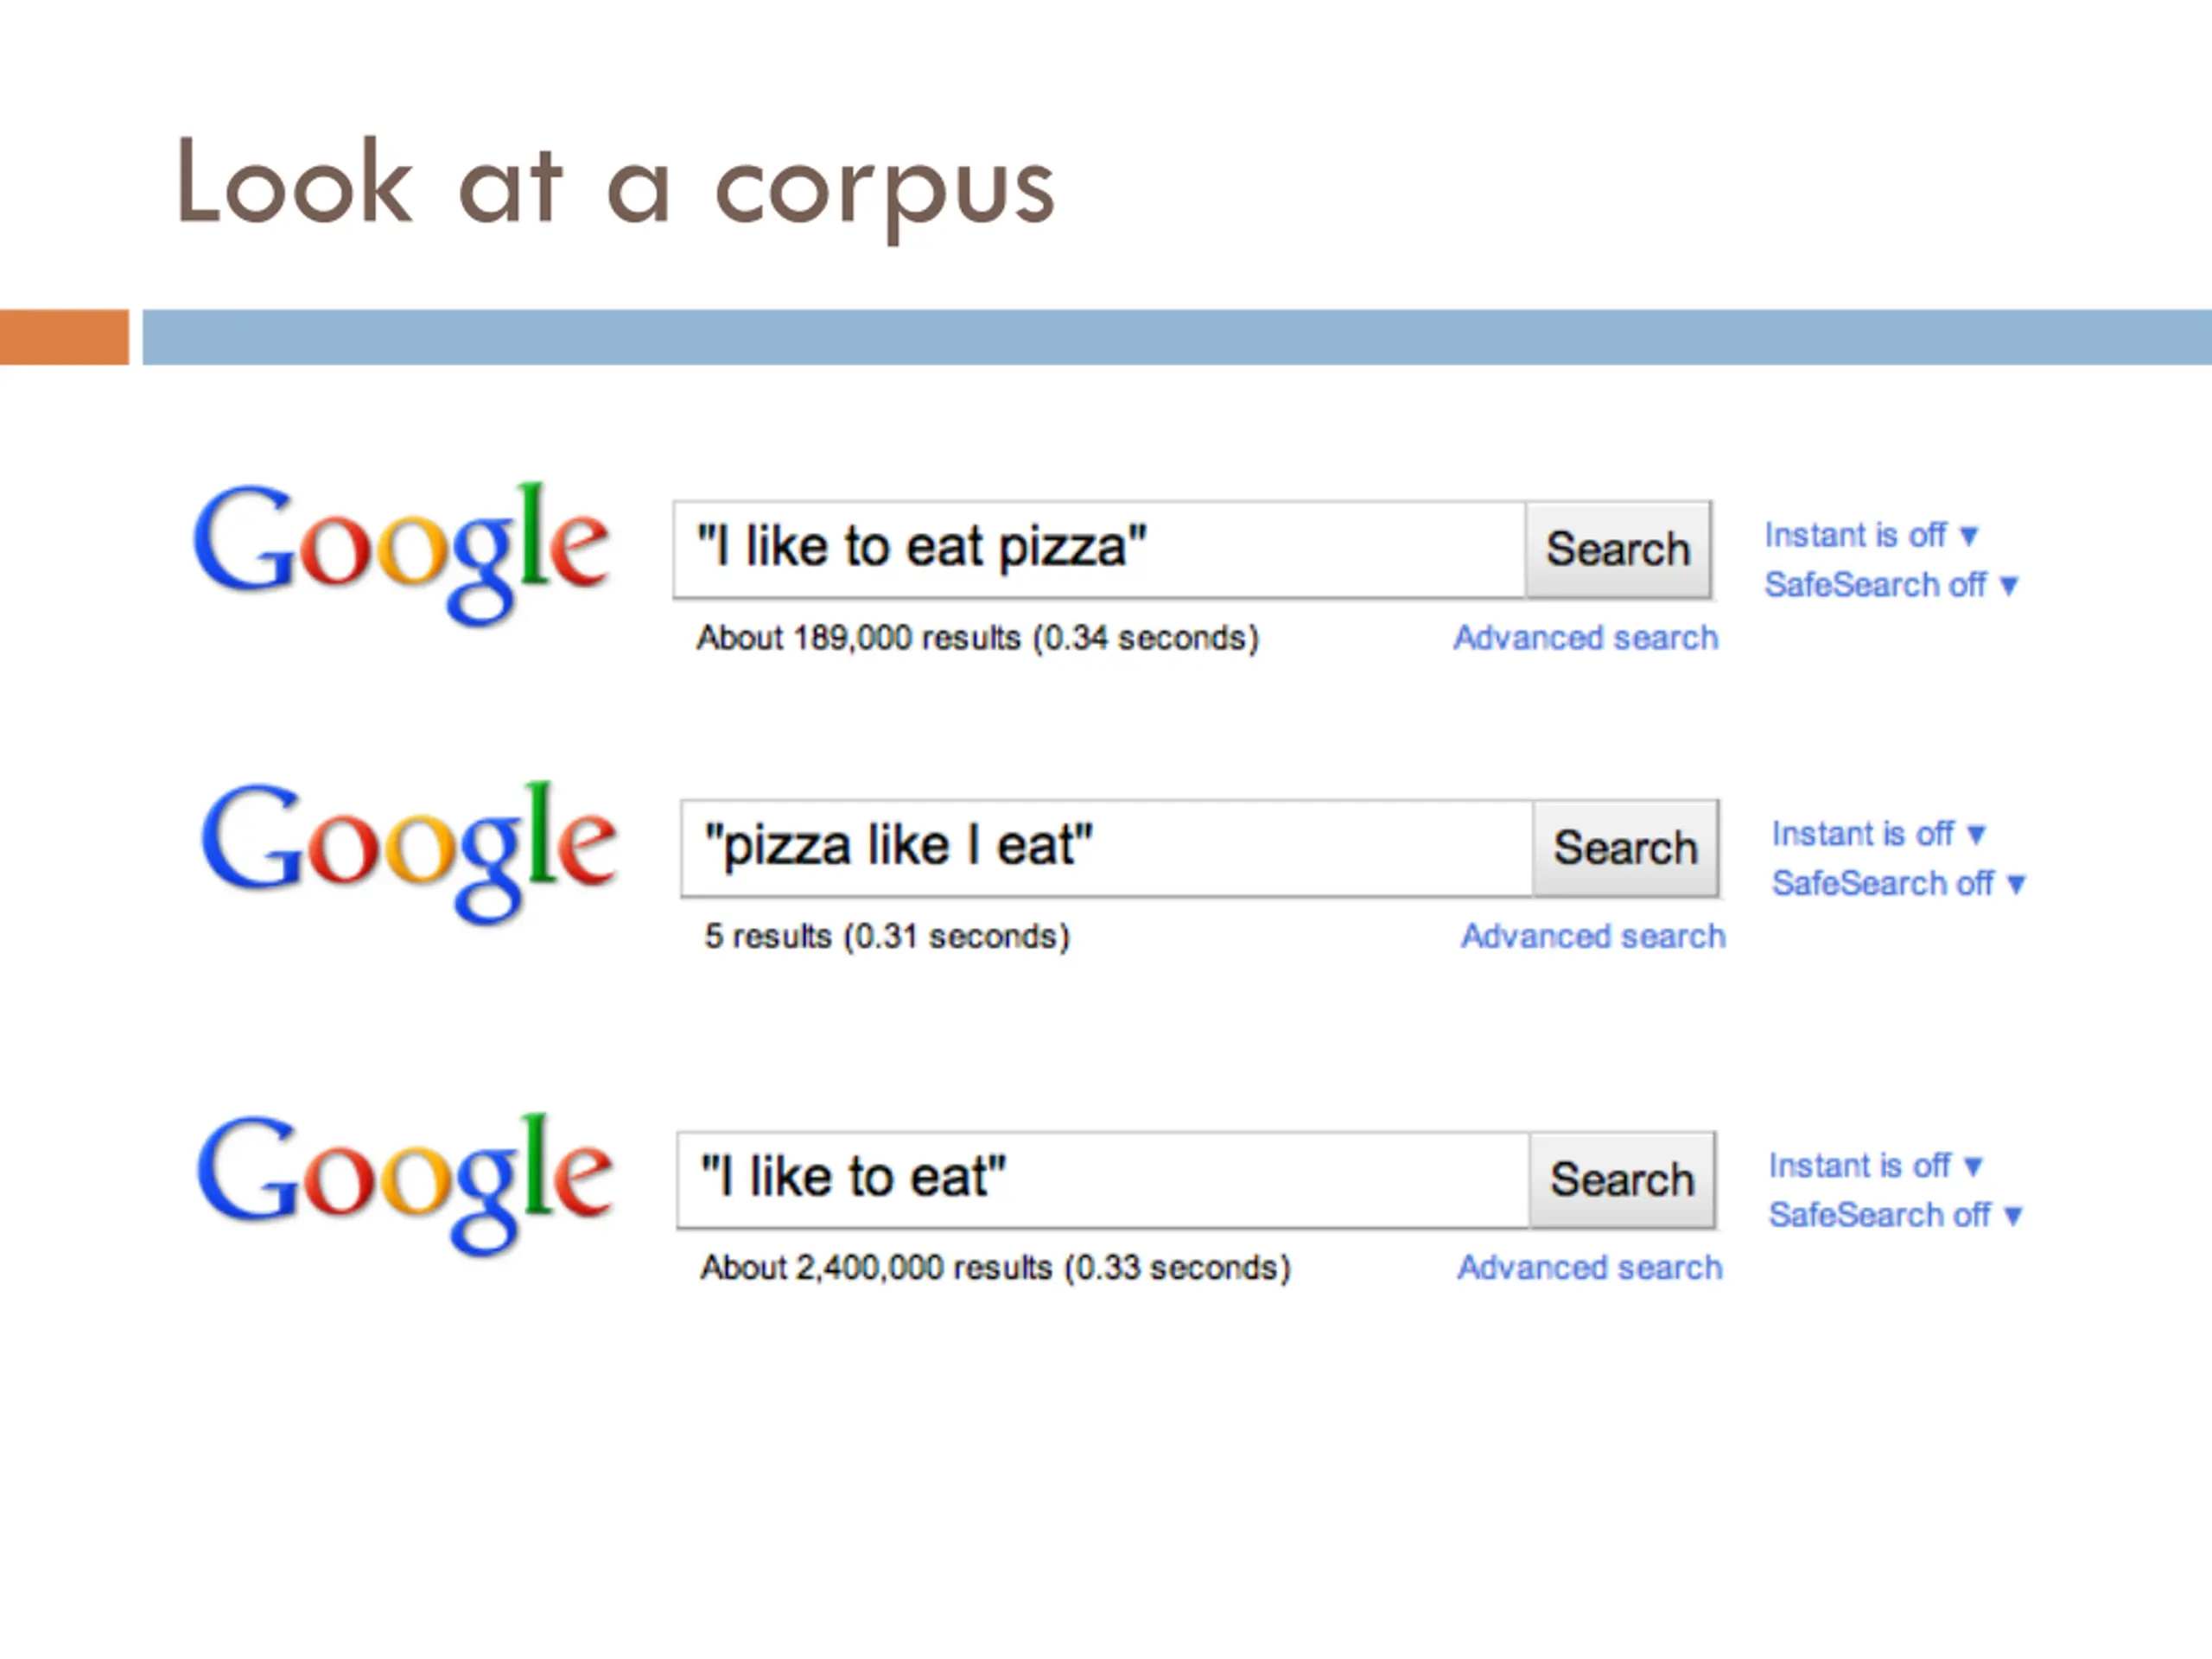This screenshot has width=2212, height=1659.
Task: Focus the "I like to eat pizza" search field
Action: click(x=1098, y=549)
